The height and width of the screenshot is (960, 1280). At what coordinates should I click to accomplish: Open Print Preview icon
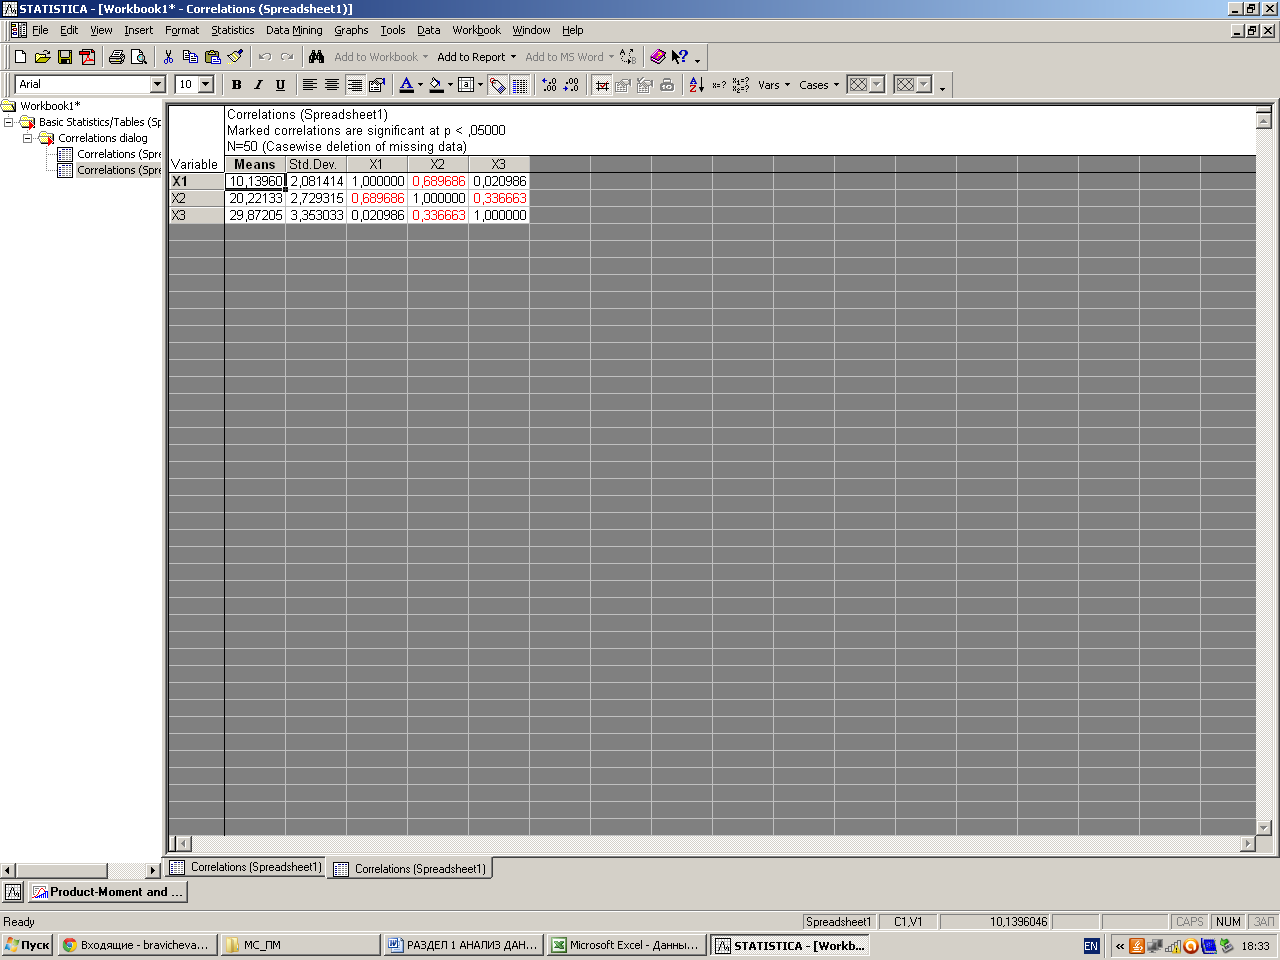139,57
